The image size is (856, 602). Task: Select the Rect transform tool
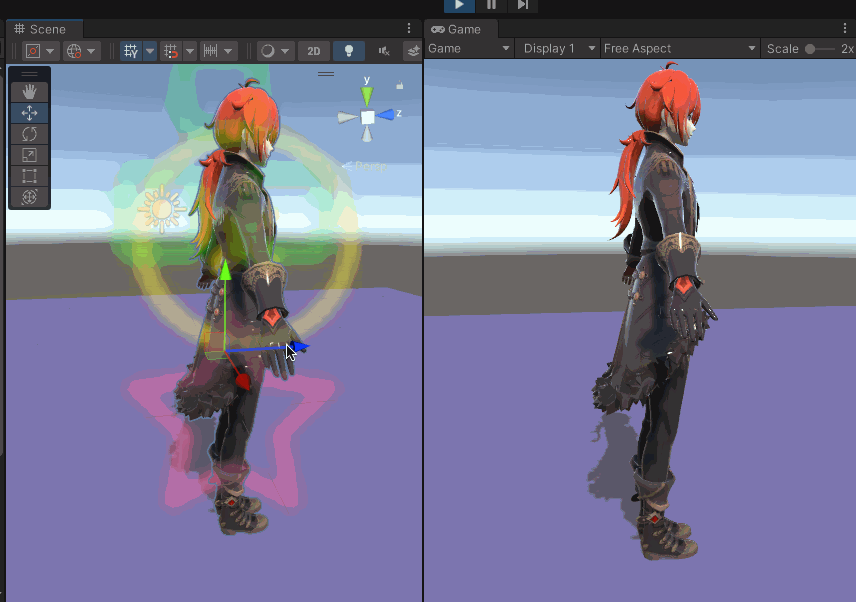tap(29, 176)
